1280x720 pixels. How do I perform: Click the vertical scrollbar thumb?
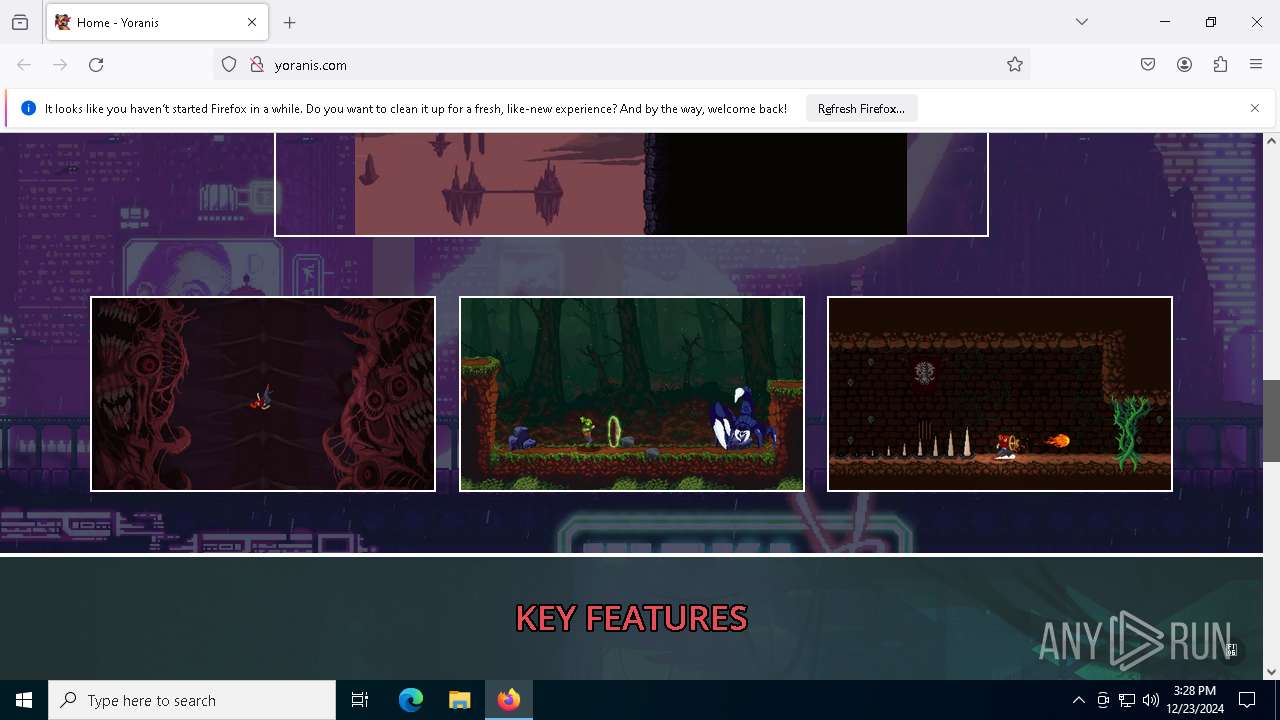(1271, 421)
